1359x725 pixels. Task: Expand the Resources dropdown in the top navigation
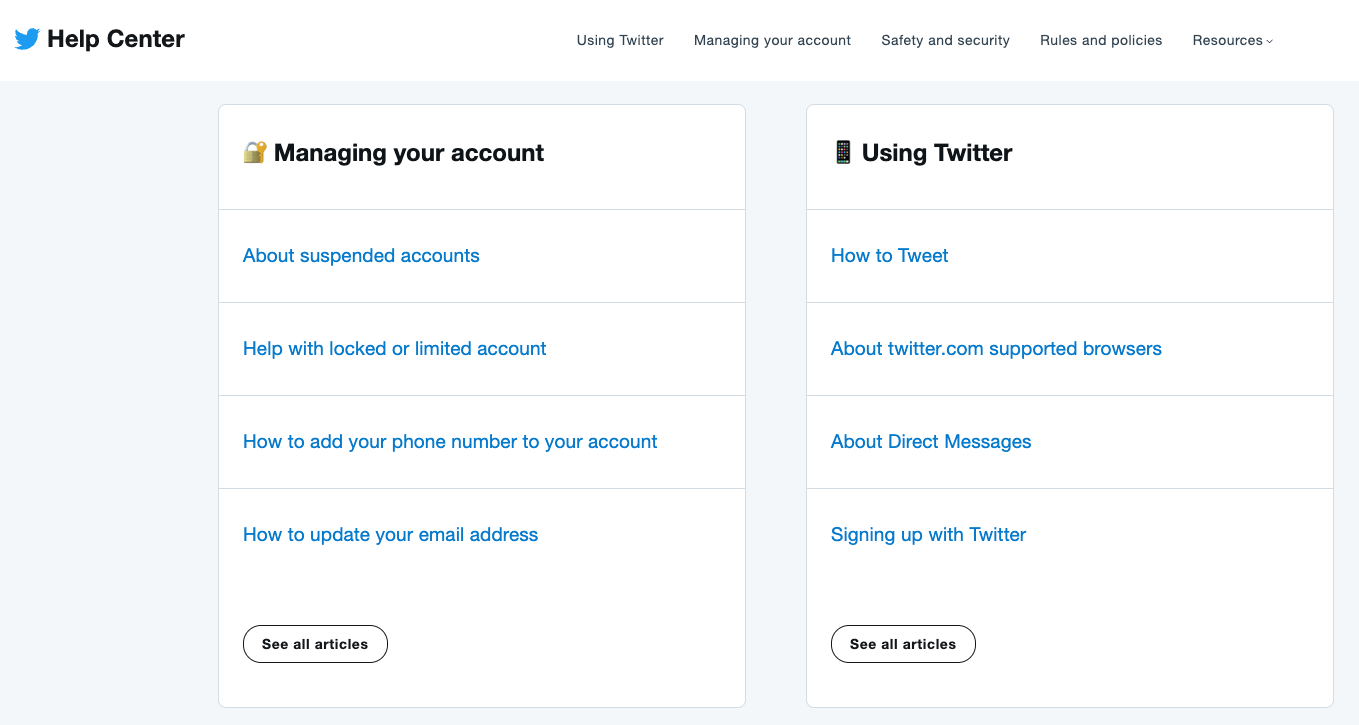point(1232,40)
